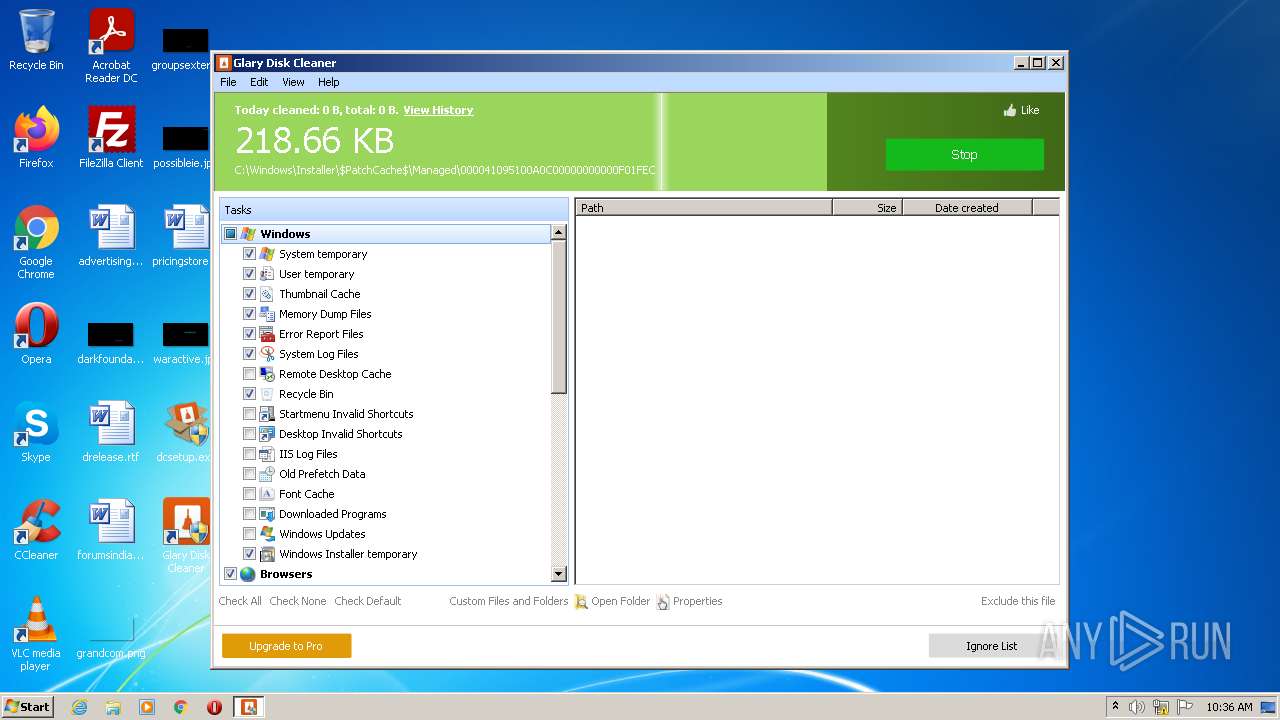The width and height of the screenshot is (1280, 720).
Task: Open the Edit menu
Action: tap(259, 82)
